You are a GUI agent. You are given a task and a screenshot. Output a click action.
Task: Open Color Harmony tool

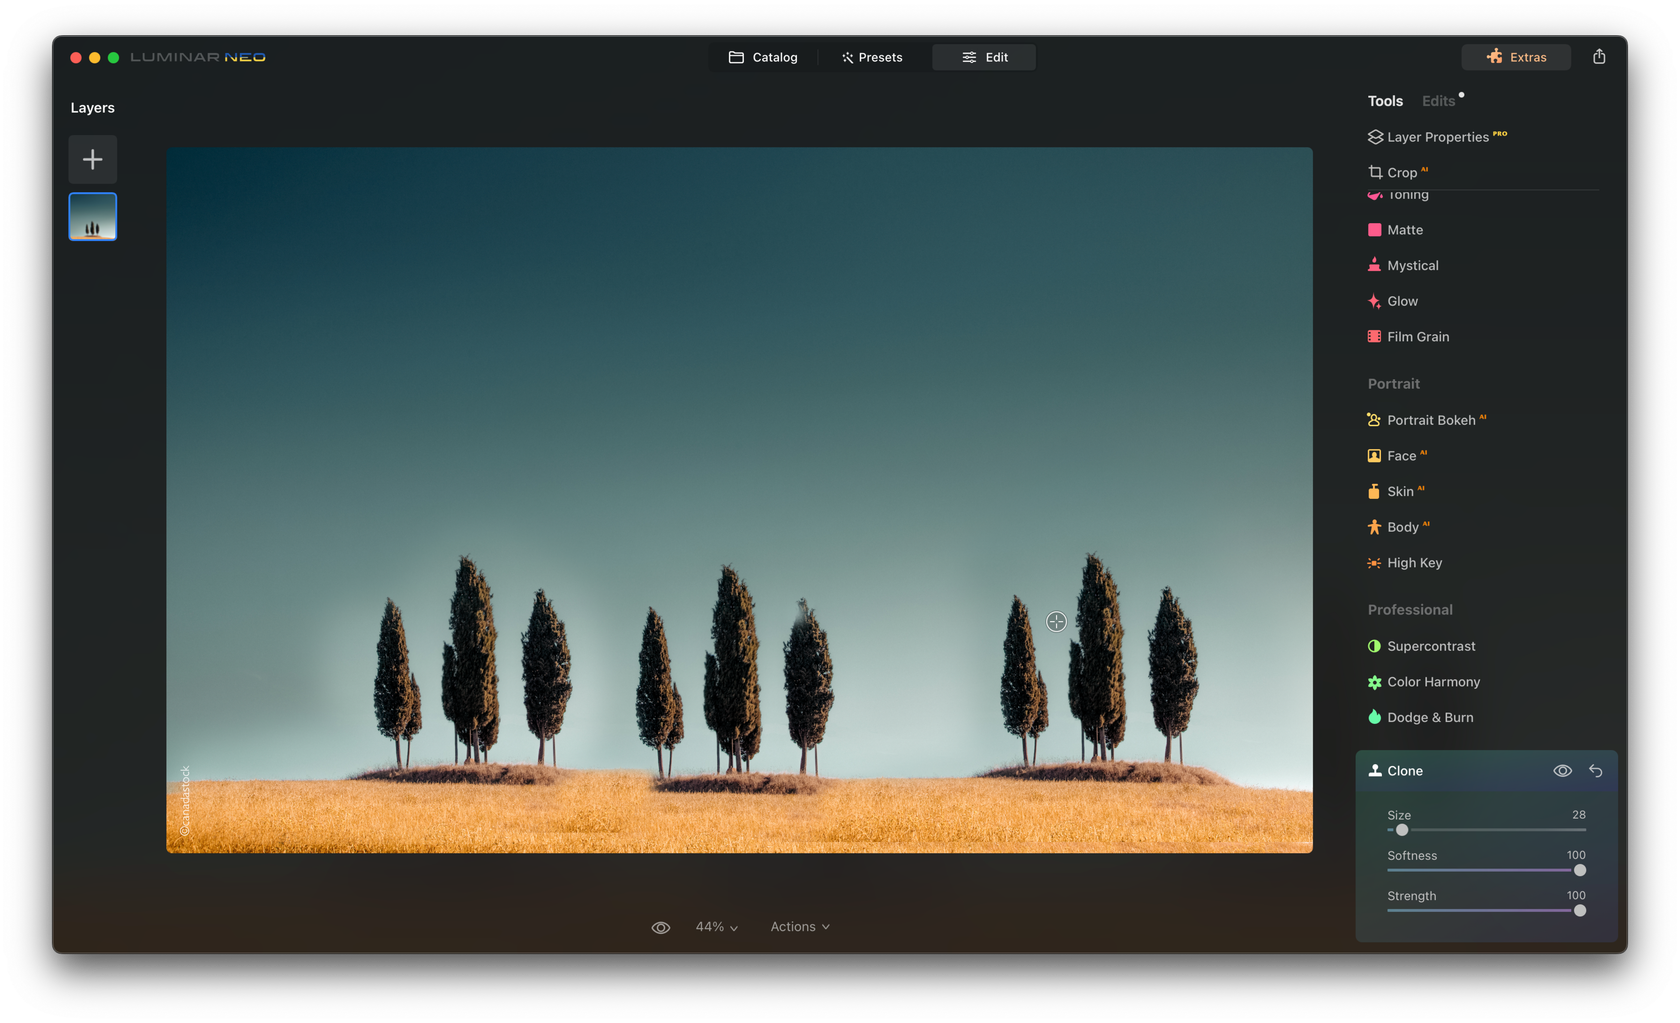(x=1432, y=682)
